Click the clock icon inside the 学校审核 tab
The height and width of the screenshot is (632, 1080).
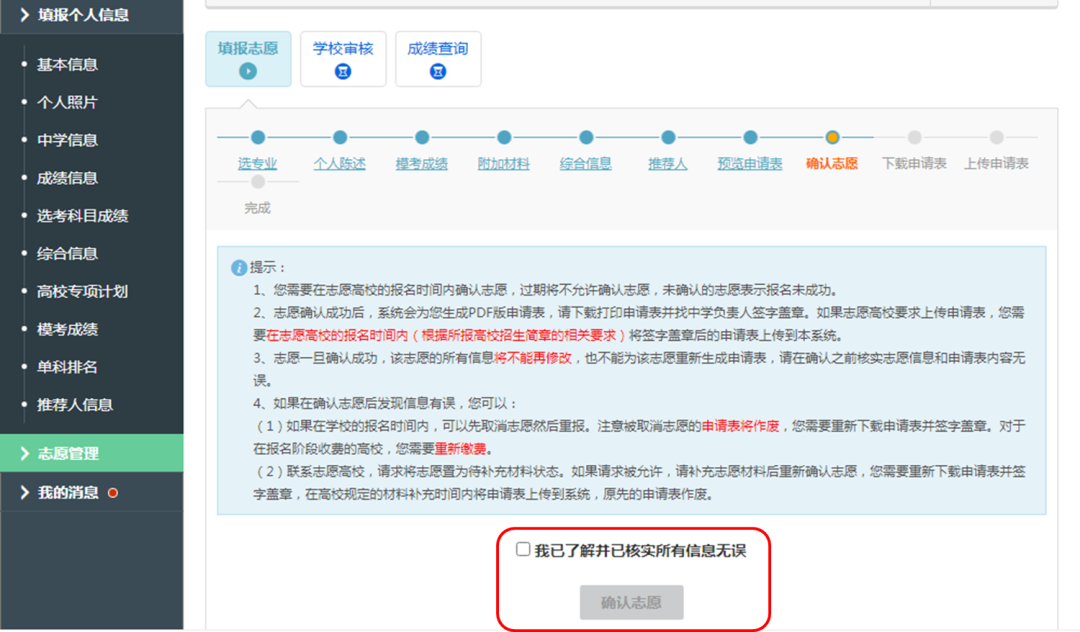343,70
